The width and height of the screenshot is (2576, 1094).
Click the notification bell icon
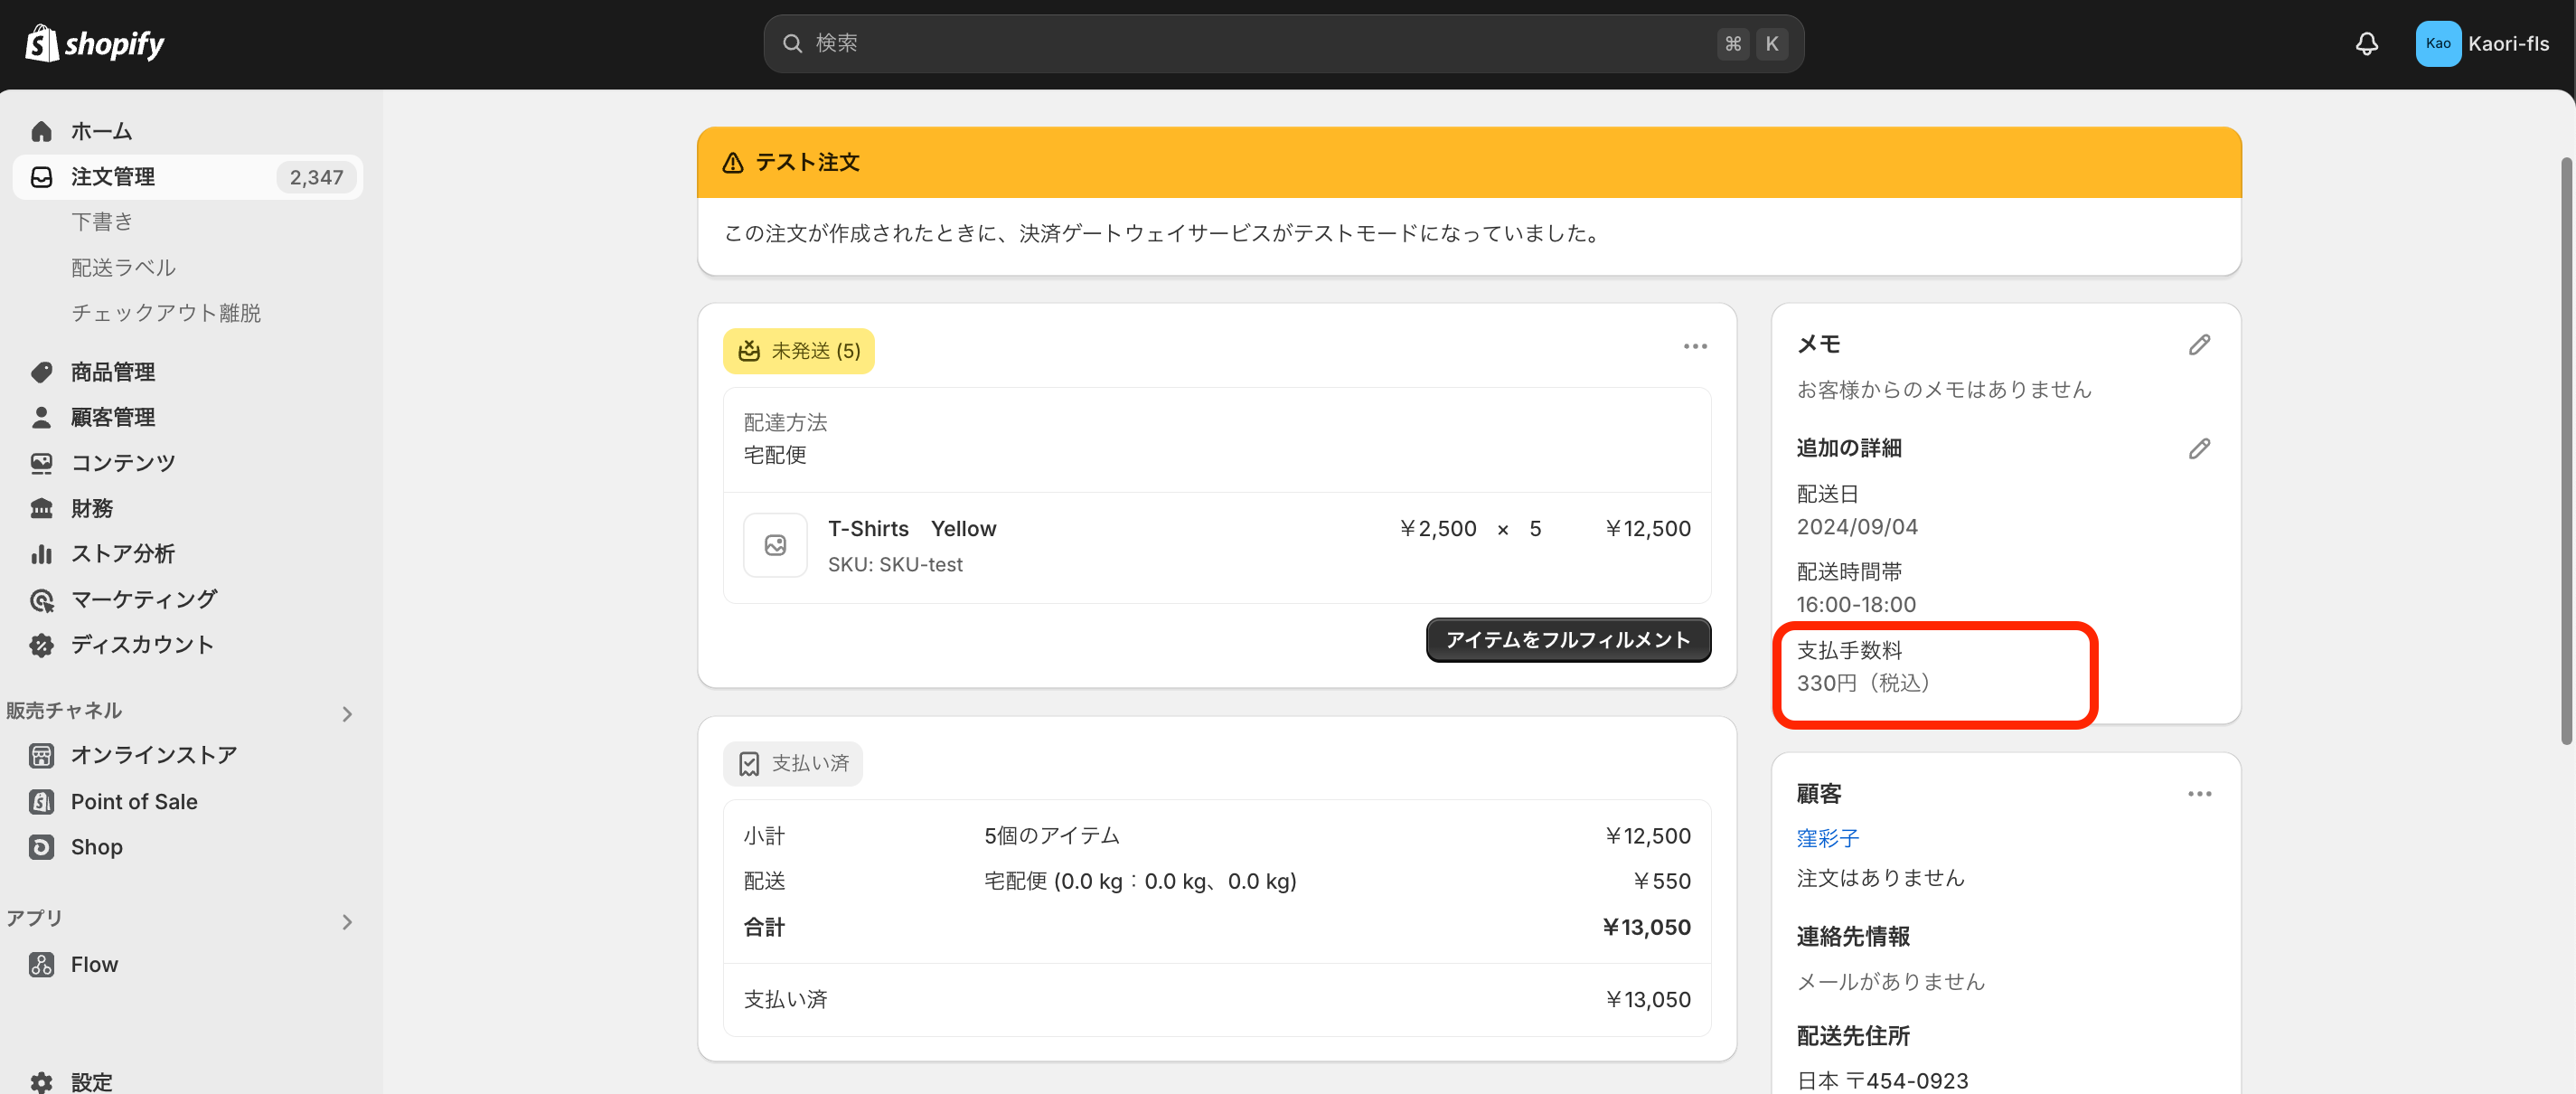(x=2366, y=44)
